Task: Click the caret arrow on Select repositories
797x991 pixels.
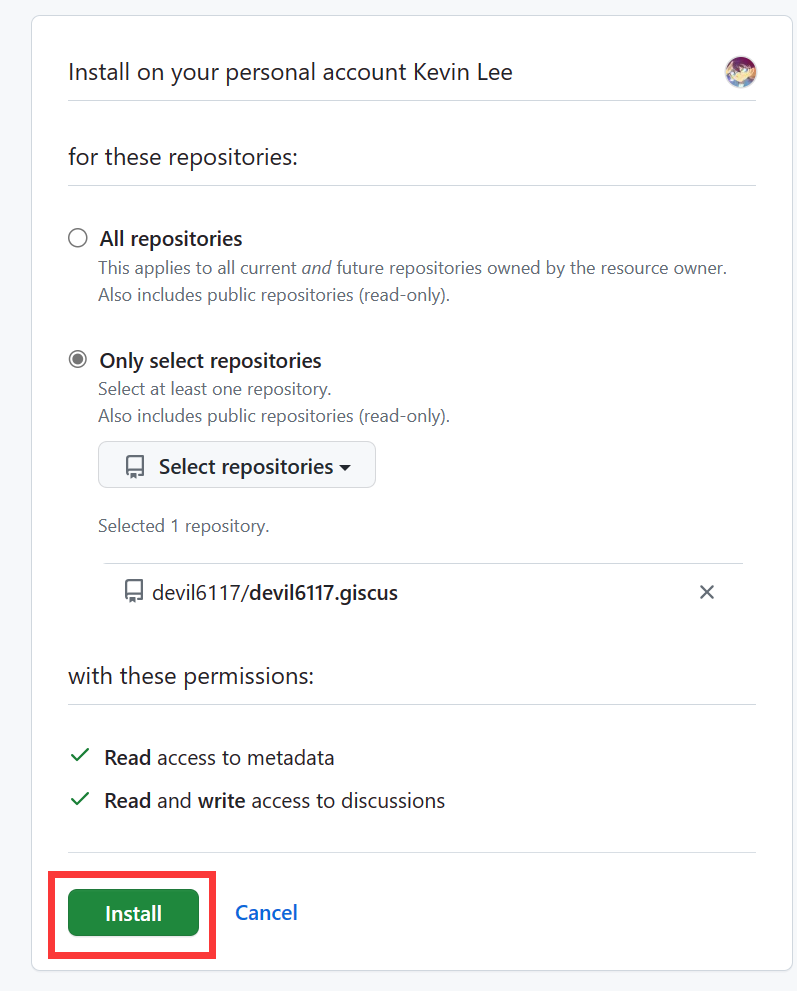Action: point(345,467)
